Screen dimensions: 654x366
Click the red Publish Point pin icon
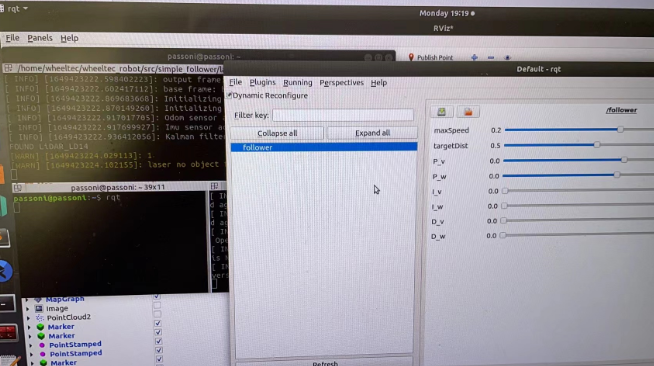pos(411,57)
